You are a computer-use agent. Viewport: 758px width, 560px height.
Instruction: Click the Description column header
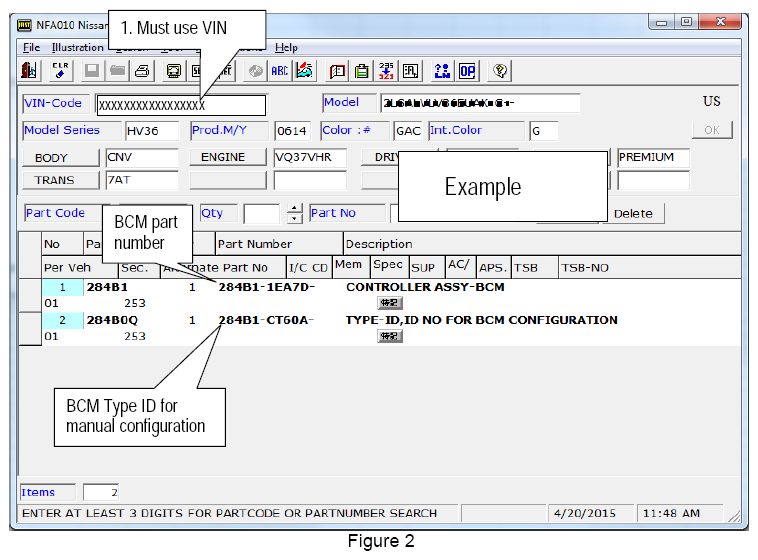[542, 244]
